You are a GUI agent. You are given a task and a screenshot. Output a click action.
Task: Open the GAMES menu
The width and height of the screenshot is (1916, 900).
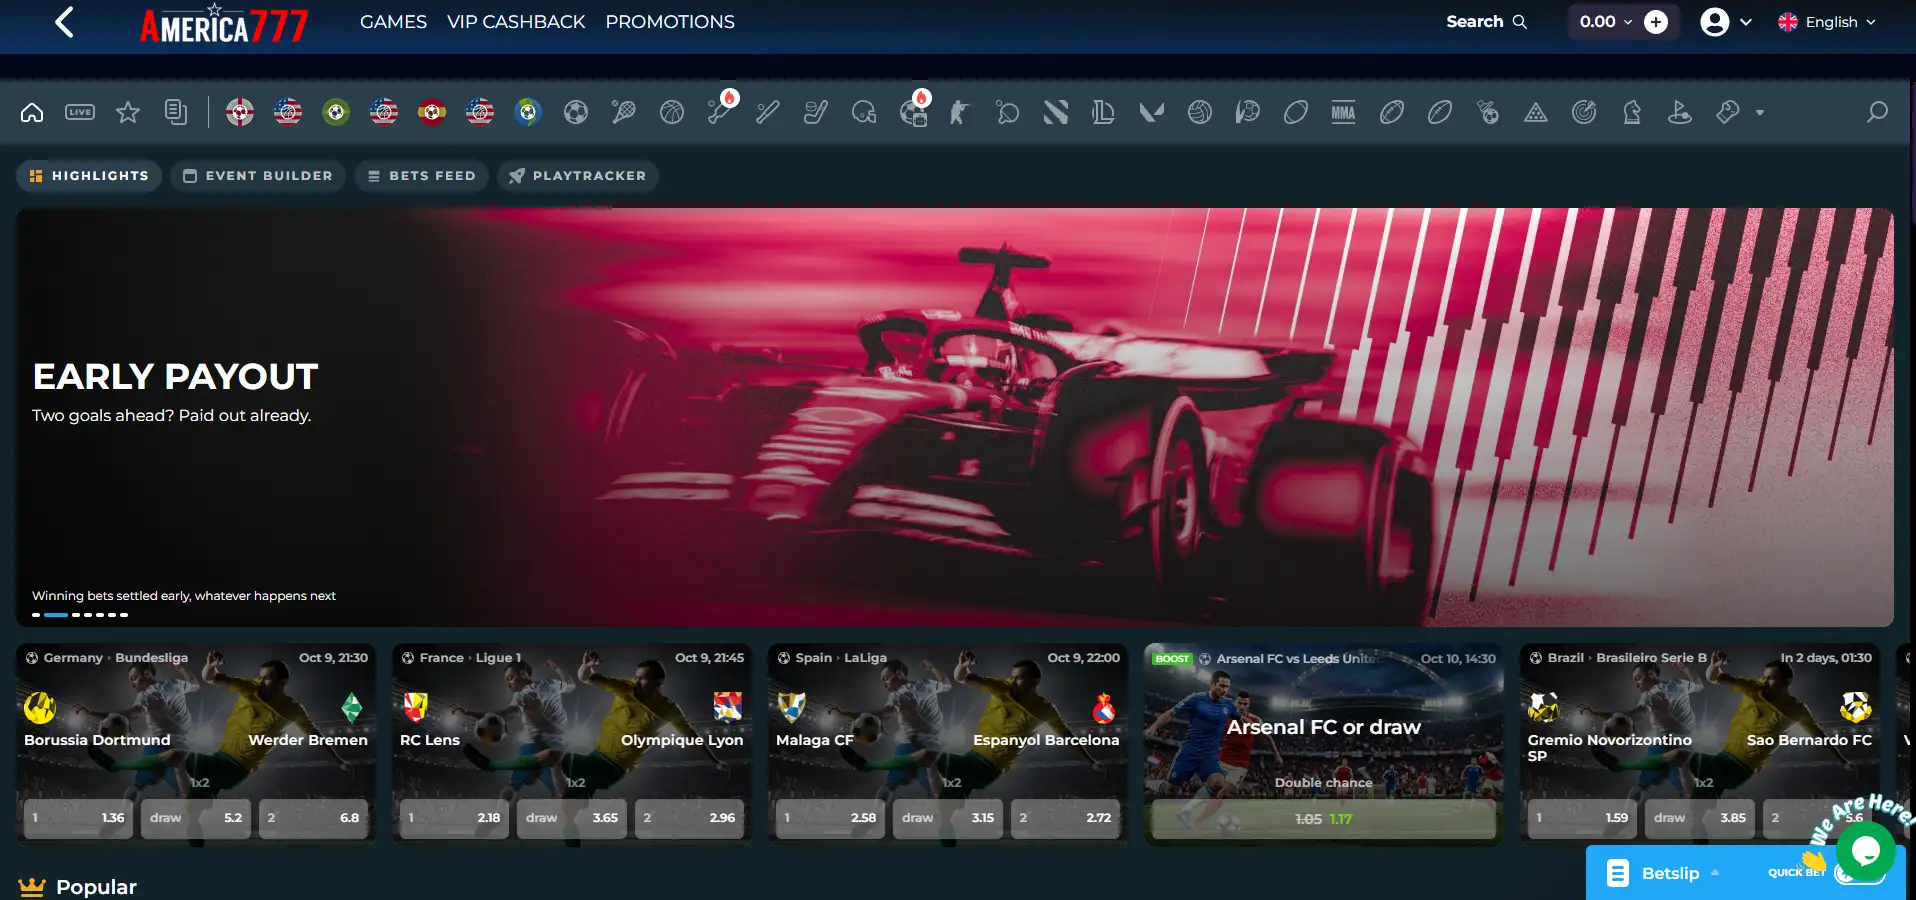tap(393, 22)
